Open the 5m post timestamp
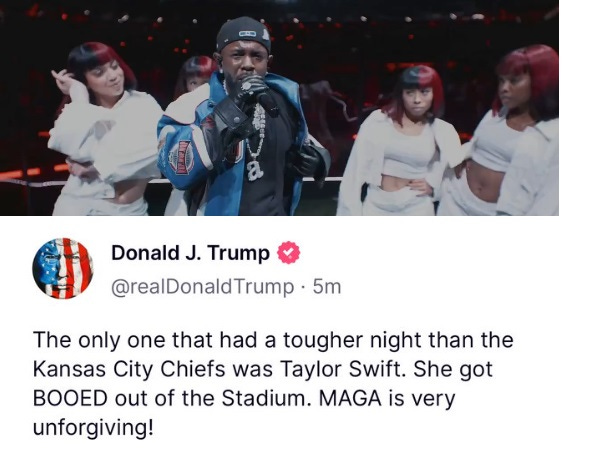This screenshot has height=474, width=589. click(x=327, y=287)
